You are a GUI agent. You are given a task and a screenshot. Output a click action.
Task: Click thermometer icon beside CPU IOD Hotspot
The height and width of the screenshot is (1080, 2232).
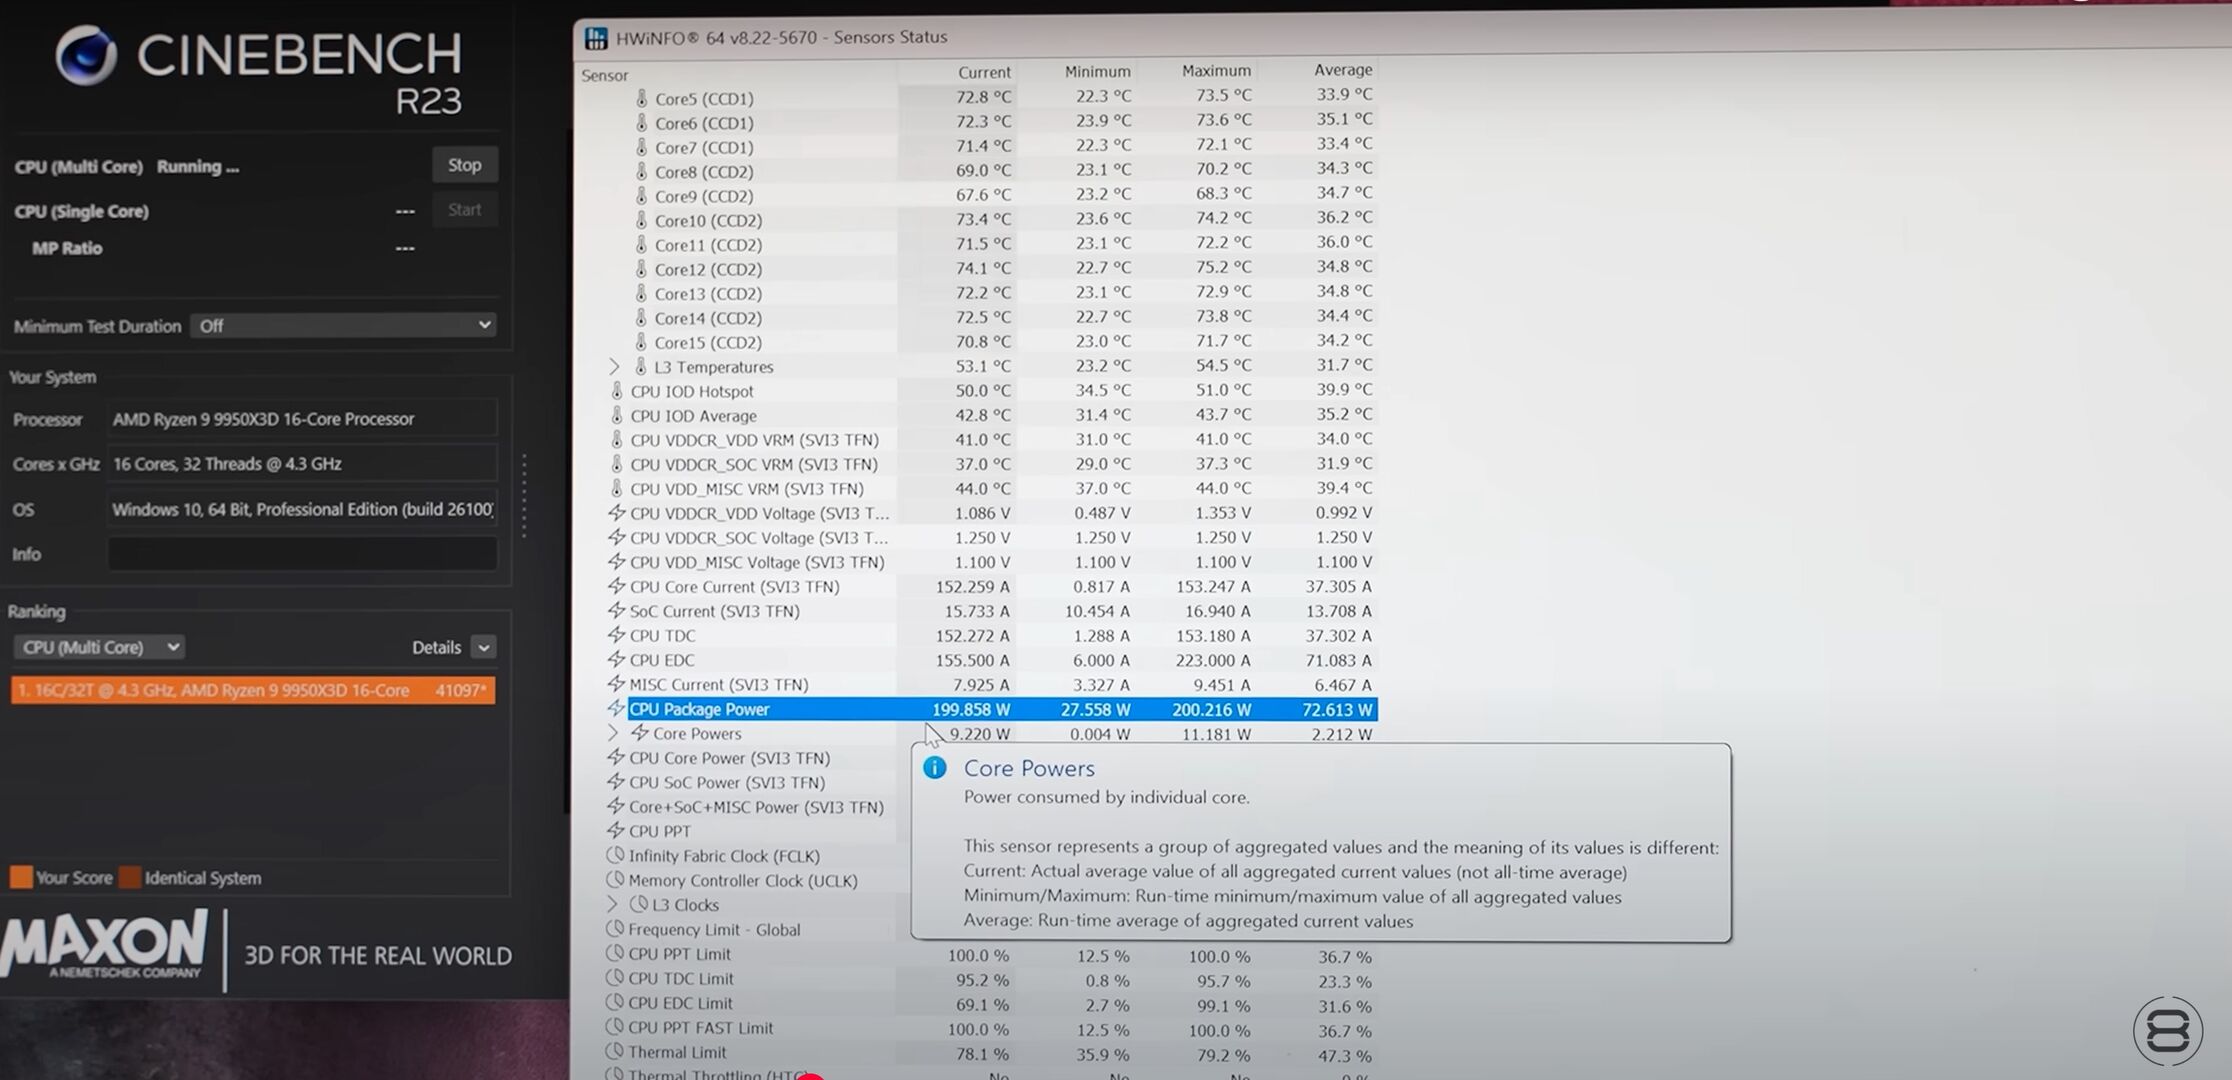(x=617, y=390)
